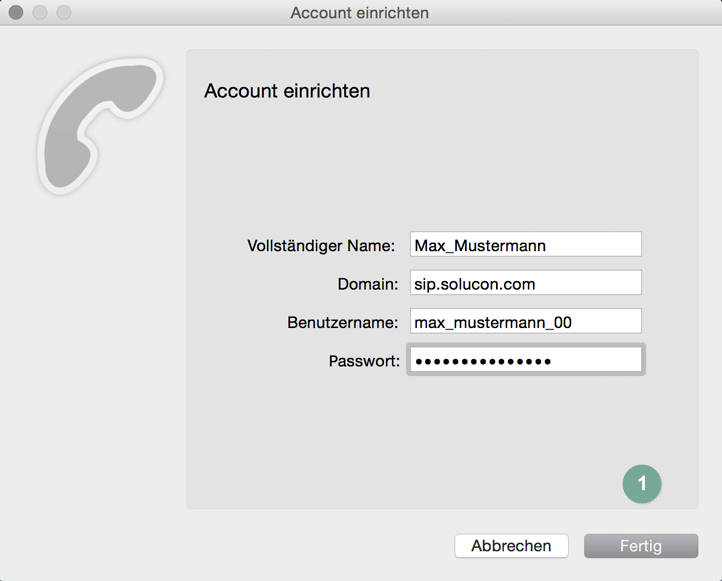Image resolution: width=722 pixels, height=581 pixels.
Task: Click the Fertig button
Action: [640, 546]
